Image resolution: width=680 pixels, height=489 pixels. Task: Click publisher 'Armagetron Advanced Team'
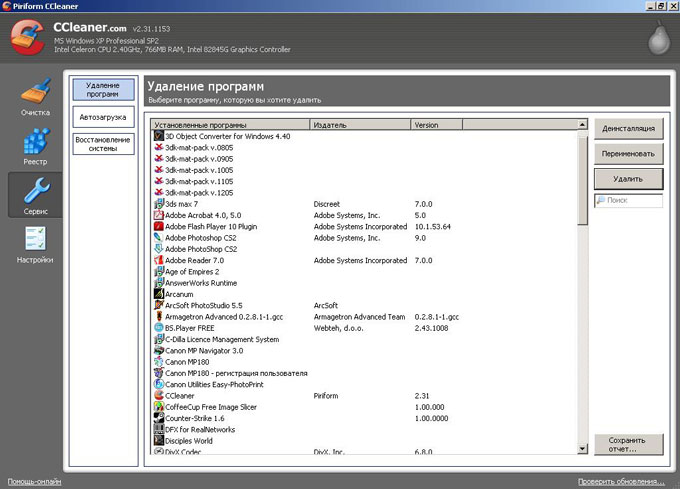click(x=360, y=316)
